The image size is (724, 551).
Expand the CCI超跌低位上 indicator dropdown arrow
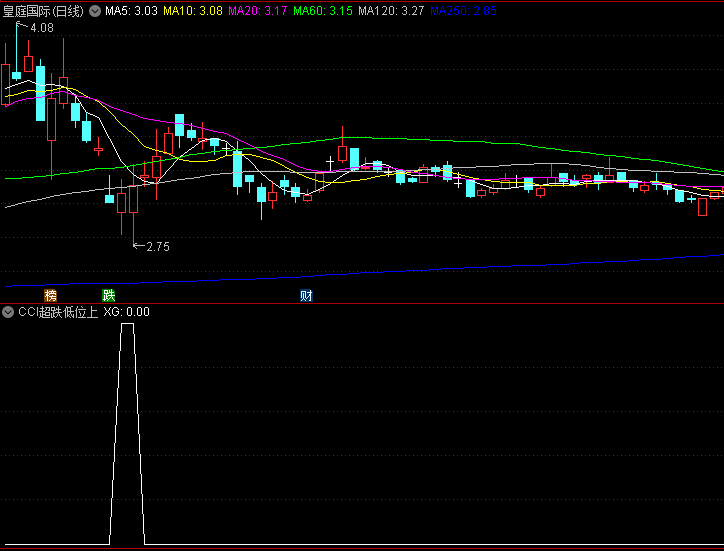tap(8, 312)
